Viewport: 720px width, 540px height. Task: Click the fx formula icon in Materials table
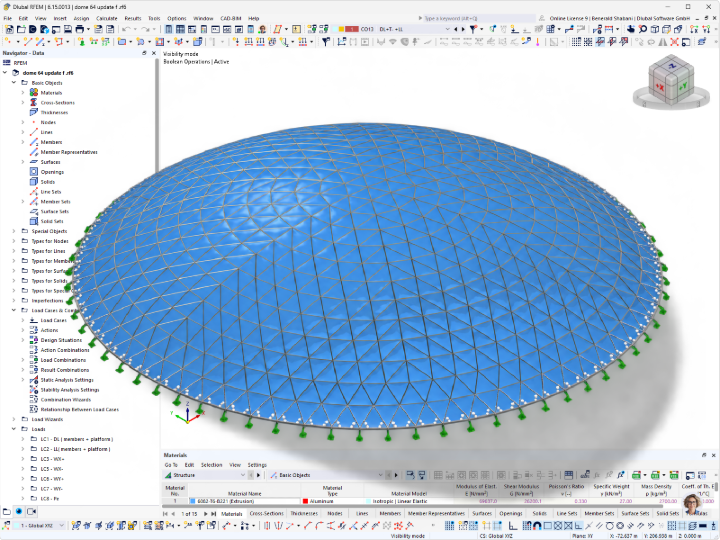point(621,475)
